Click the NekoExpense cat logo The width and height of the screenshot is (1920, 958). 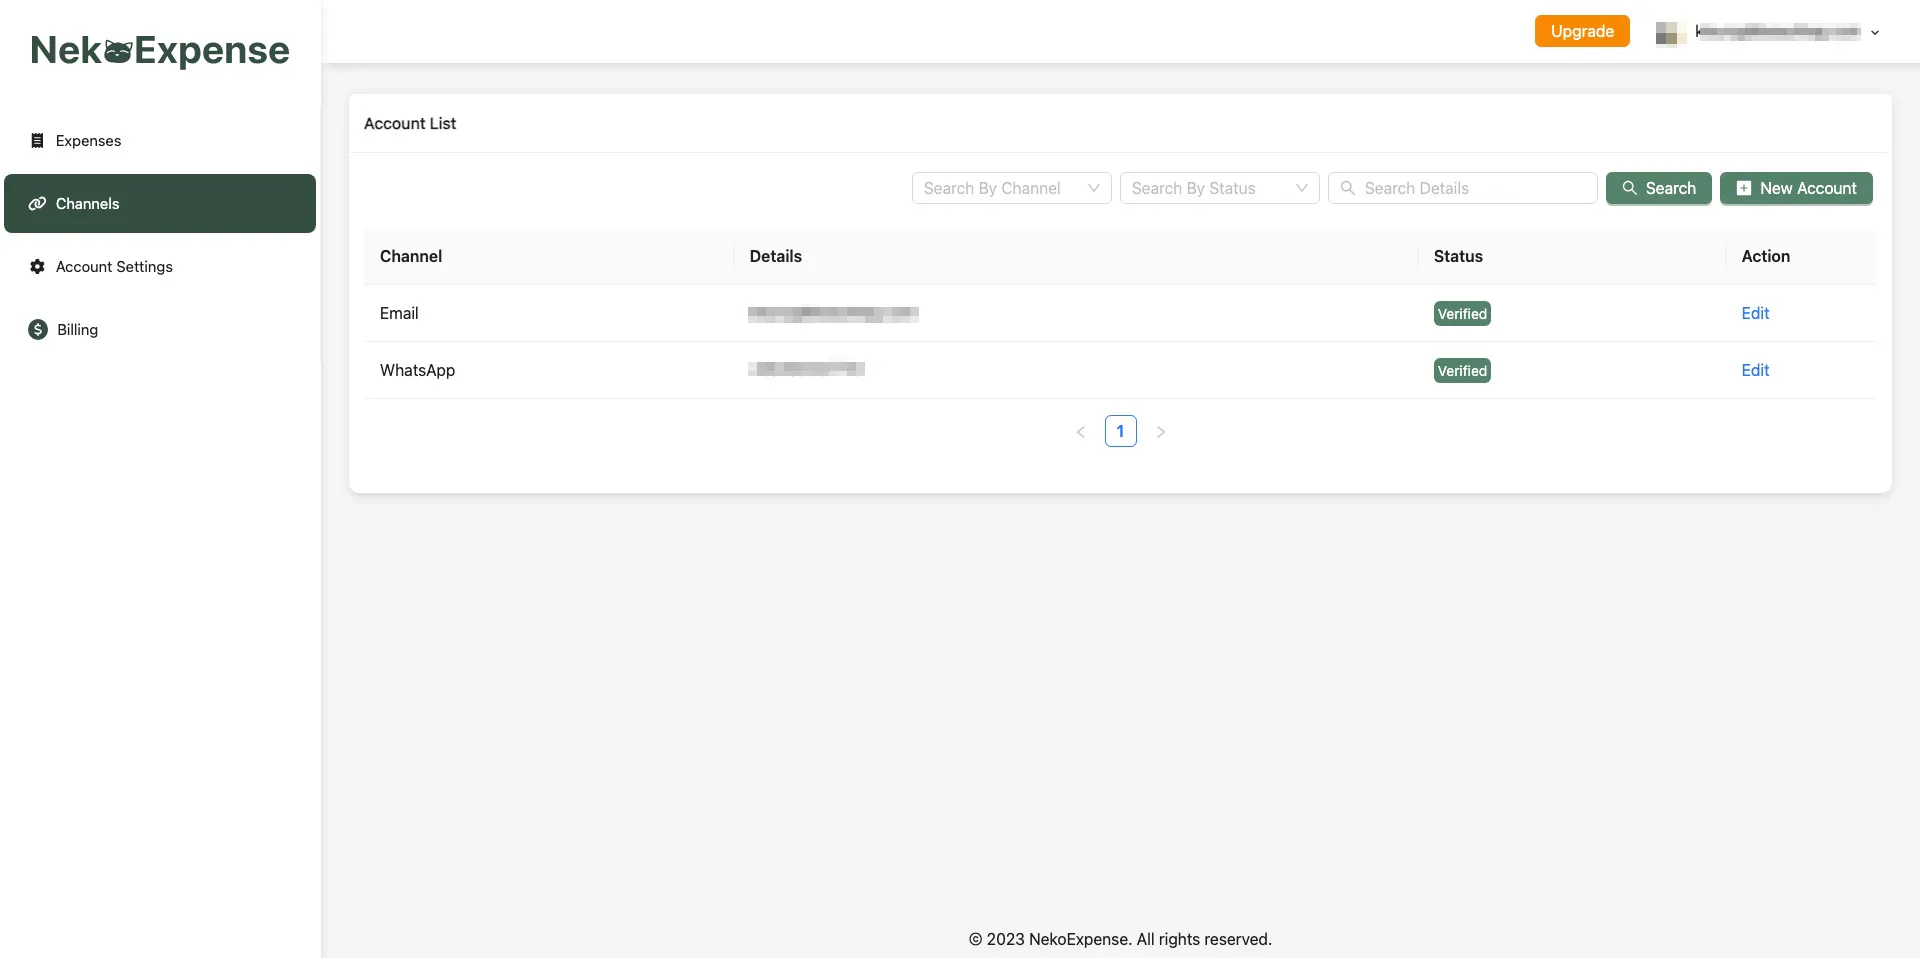click(x=118, y=51)
